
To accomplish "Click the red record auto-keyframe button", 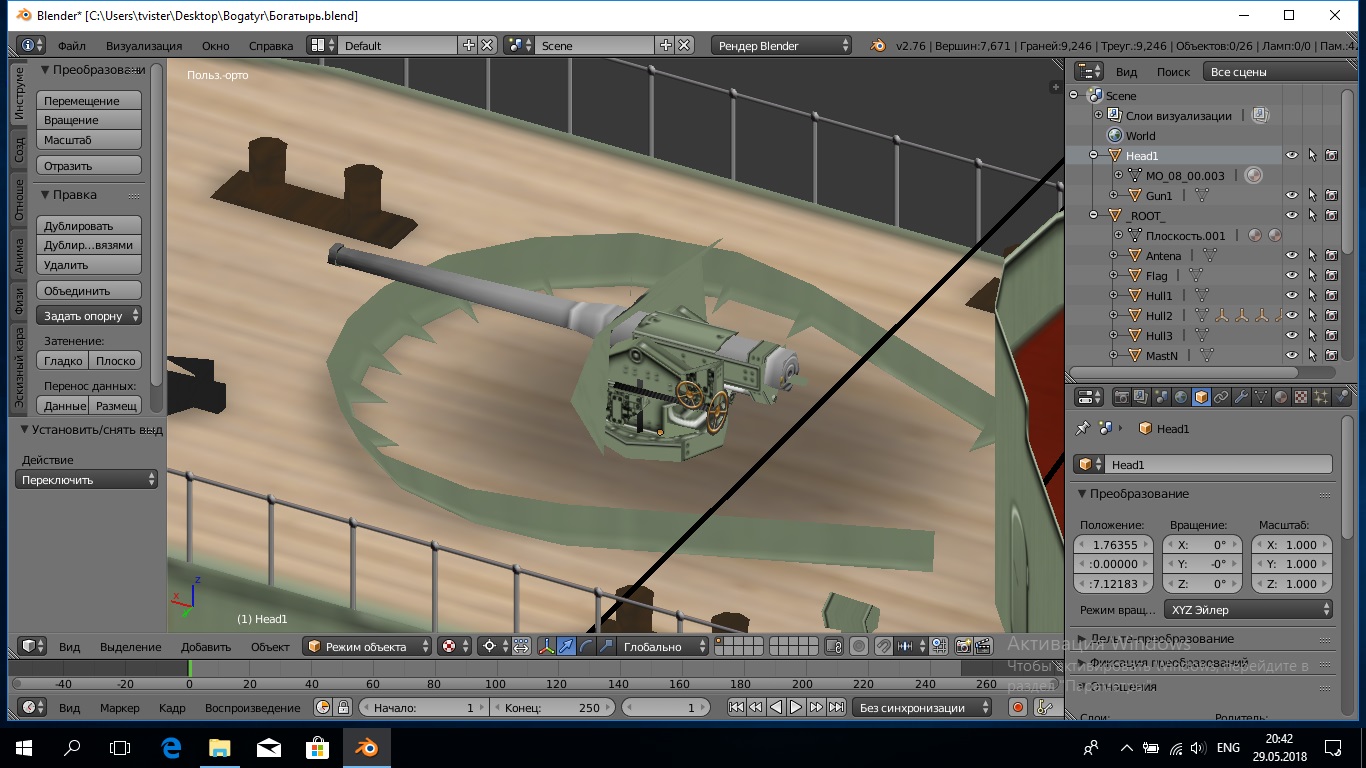I will [x=1018, y=707].
